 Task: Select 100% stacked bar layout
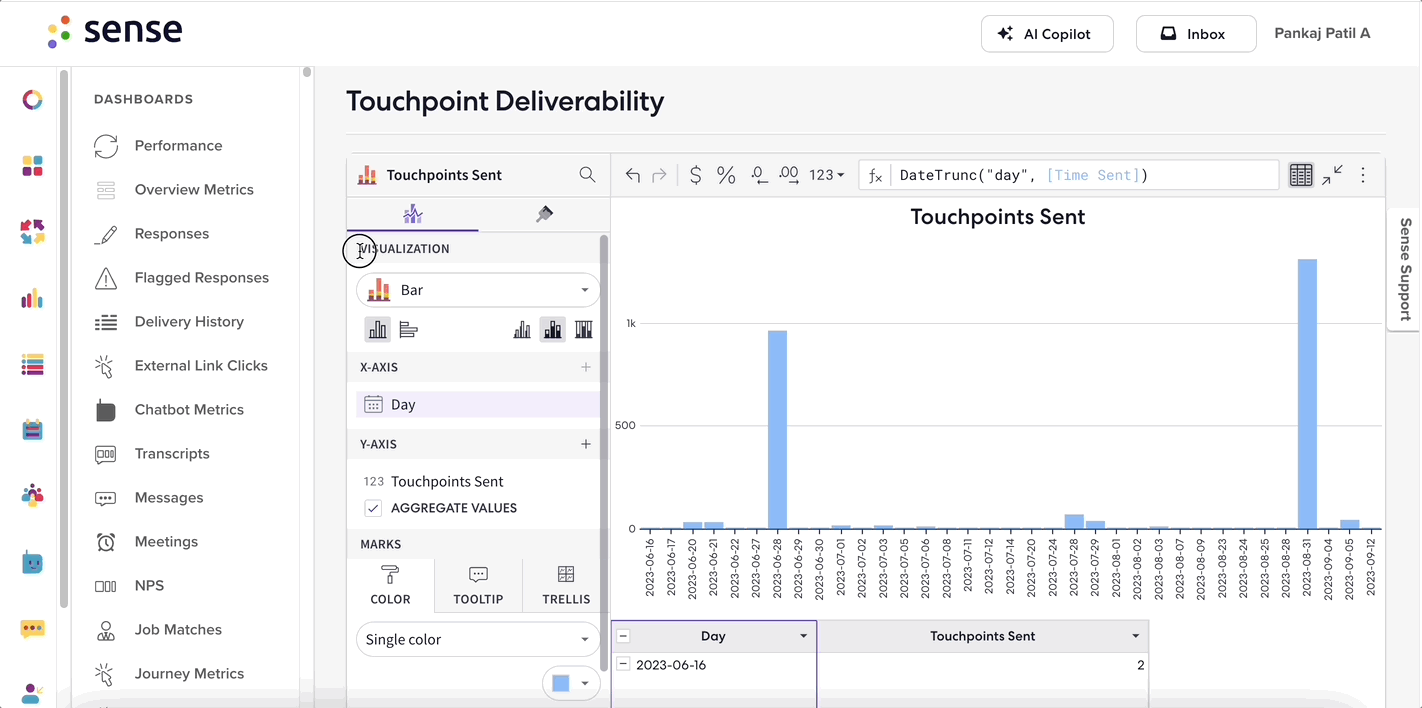(583, 329)
